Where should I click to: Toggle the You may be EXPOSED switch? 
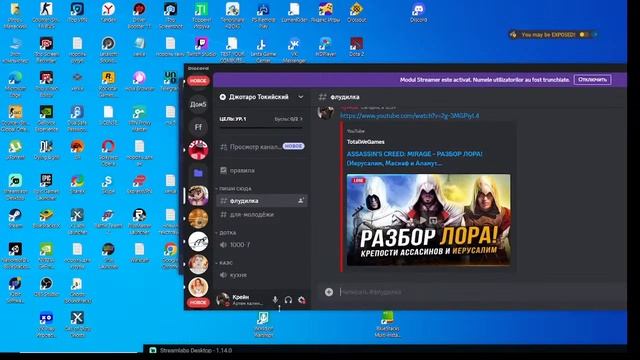tap(584, 35)
